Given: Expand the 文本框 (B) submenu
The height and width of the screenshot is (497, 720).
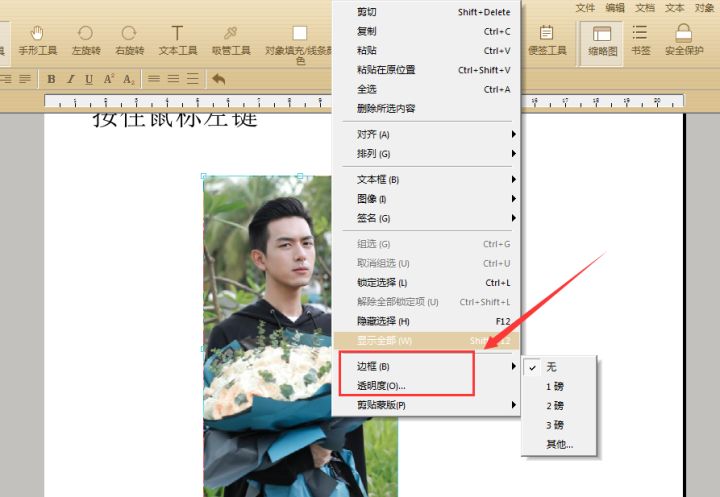Looking at the screenshot, I should (x=427, y=179).
